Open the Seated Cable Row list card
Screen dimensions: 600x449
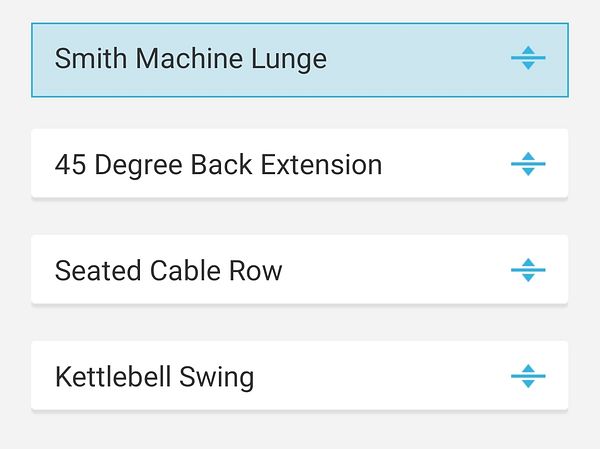pyautogui.click(x=300, y=270)
